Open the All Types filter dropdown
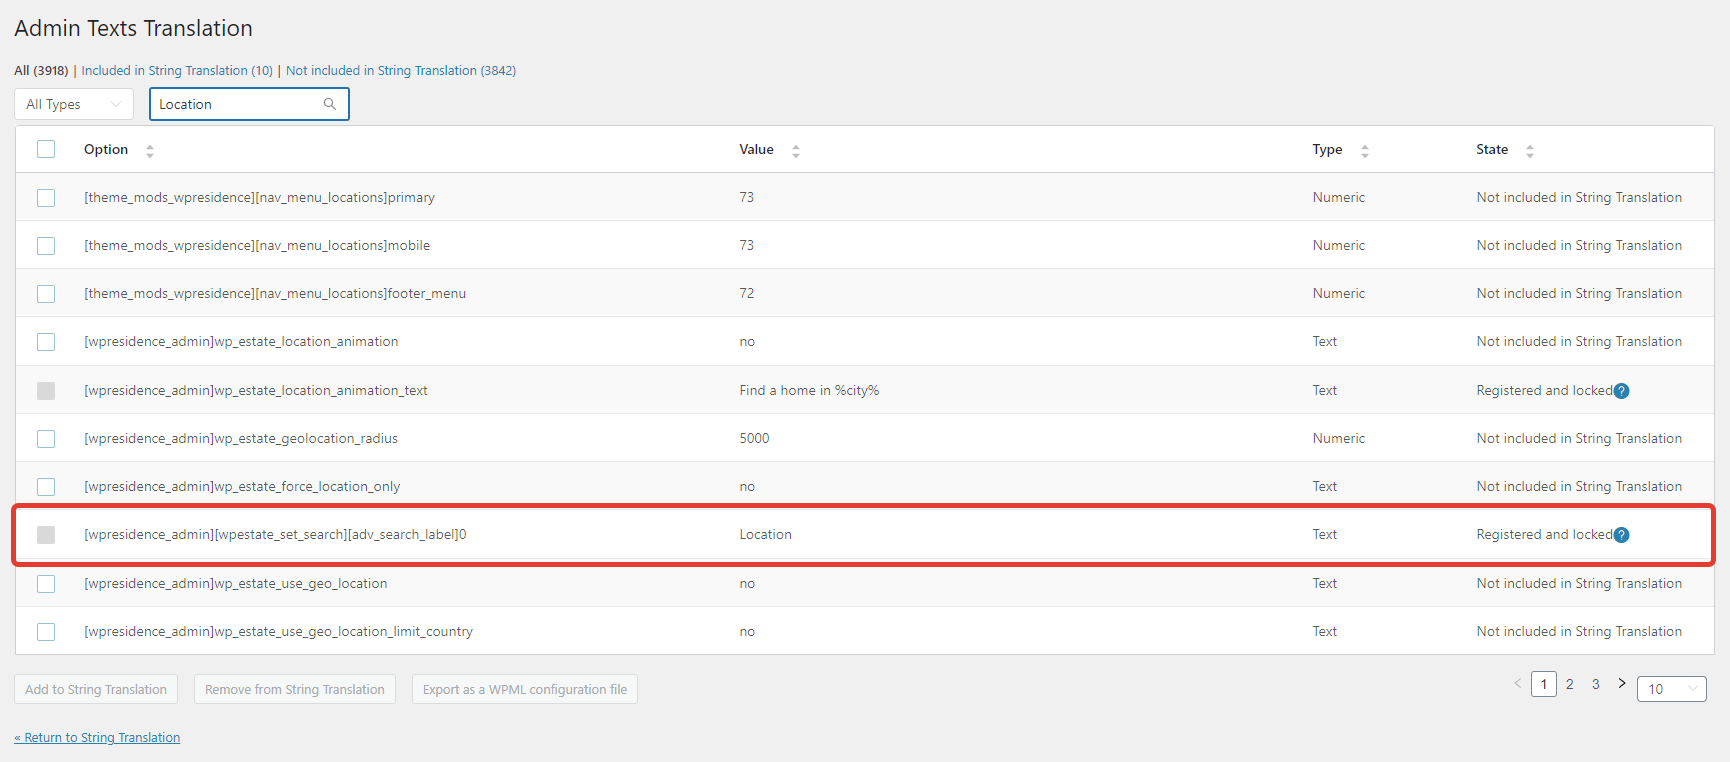The image size is (1730, 762). [x=74, y=104]
